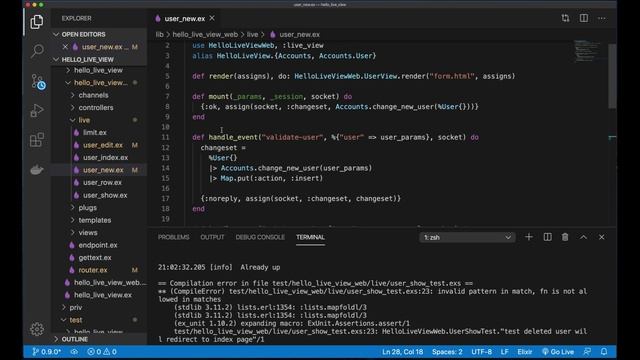
Task: Open endpoint.ex in the file tree
Action: (98, 245)
